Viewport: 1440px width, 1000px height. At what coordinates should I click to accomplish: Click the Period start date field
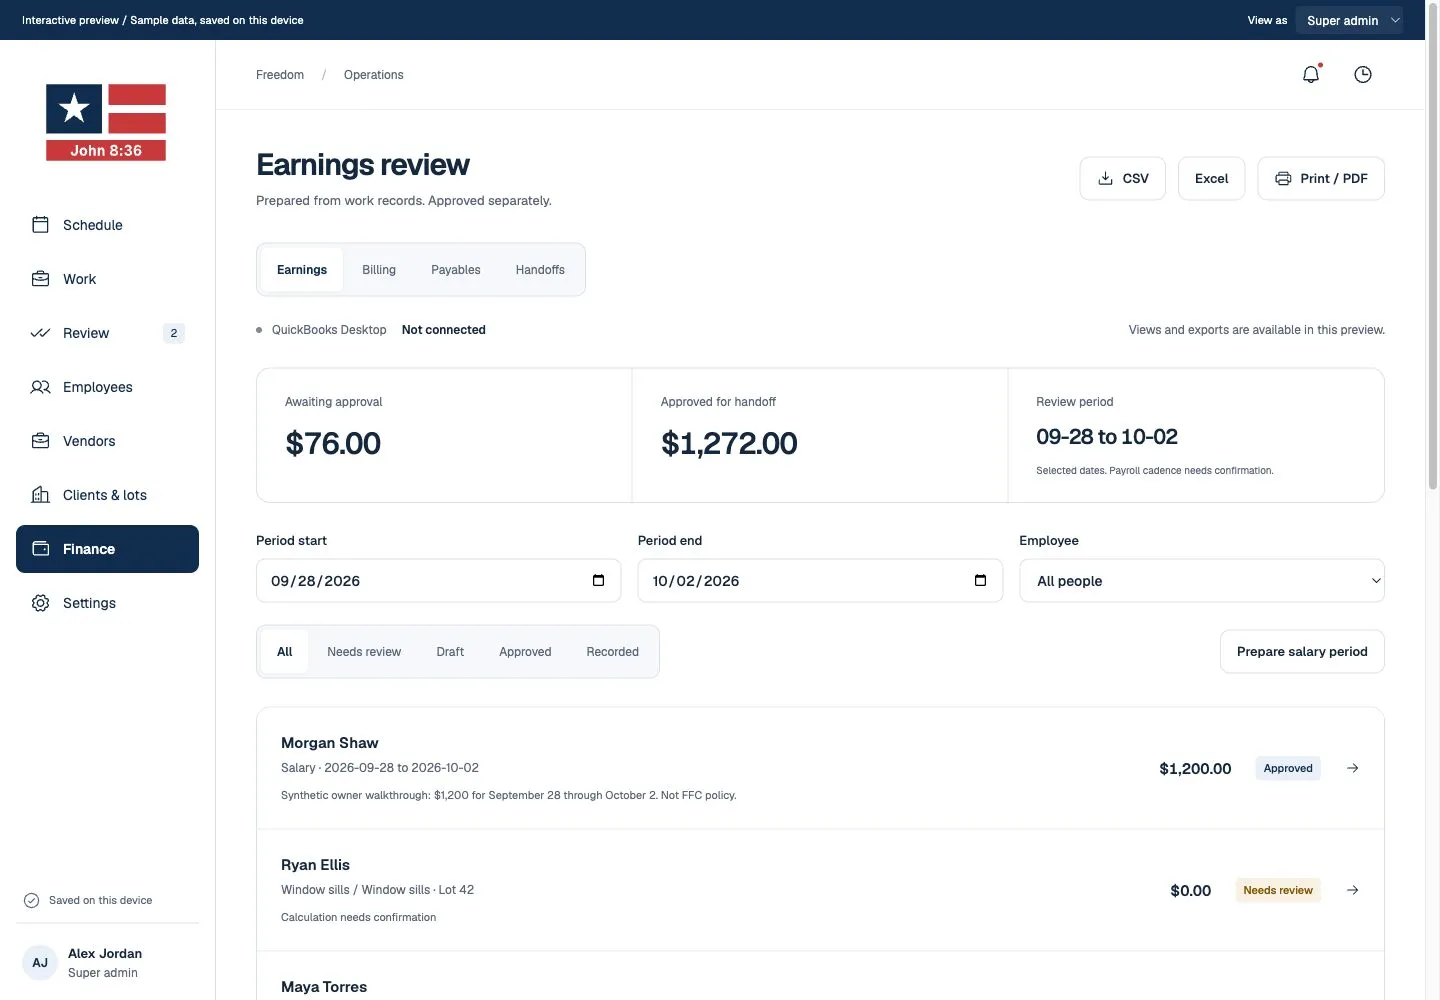[439, 581]
